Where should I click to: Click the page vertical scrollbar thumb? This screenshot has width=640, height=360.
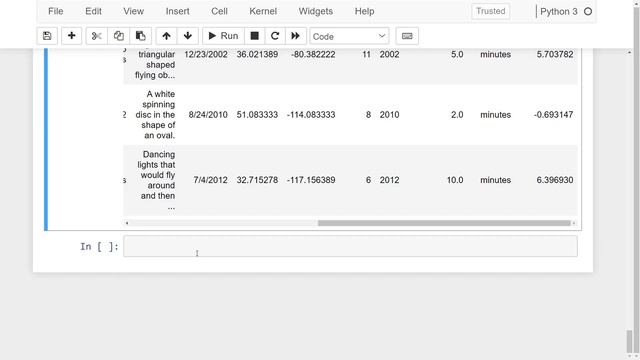coord(629,341)
